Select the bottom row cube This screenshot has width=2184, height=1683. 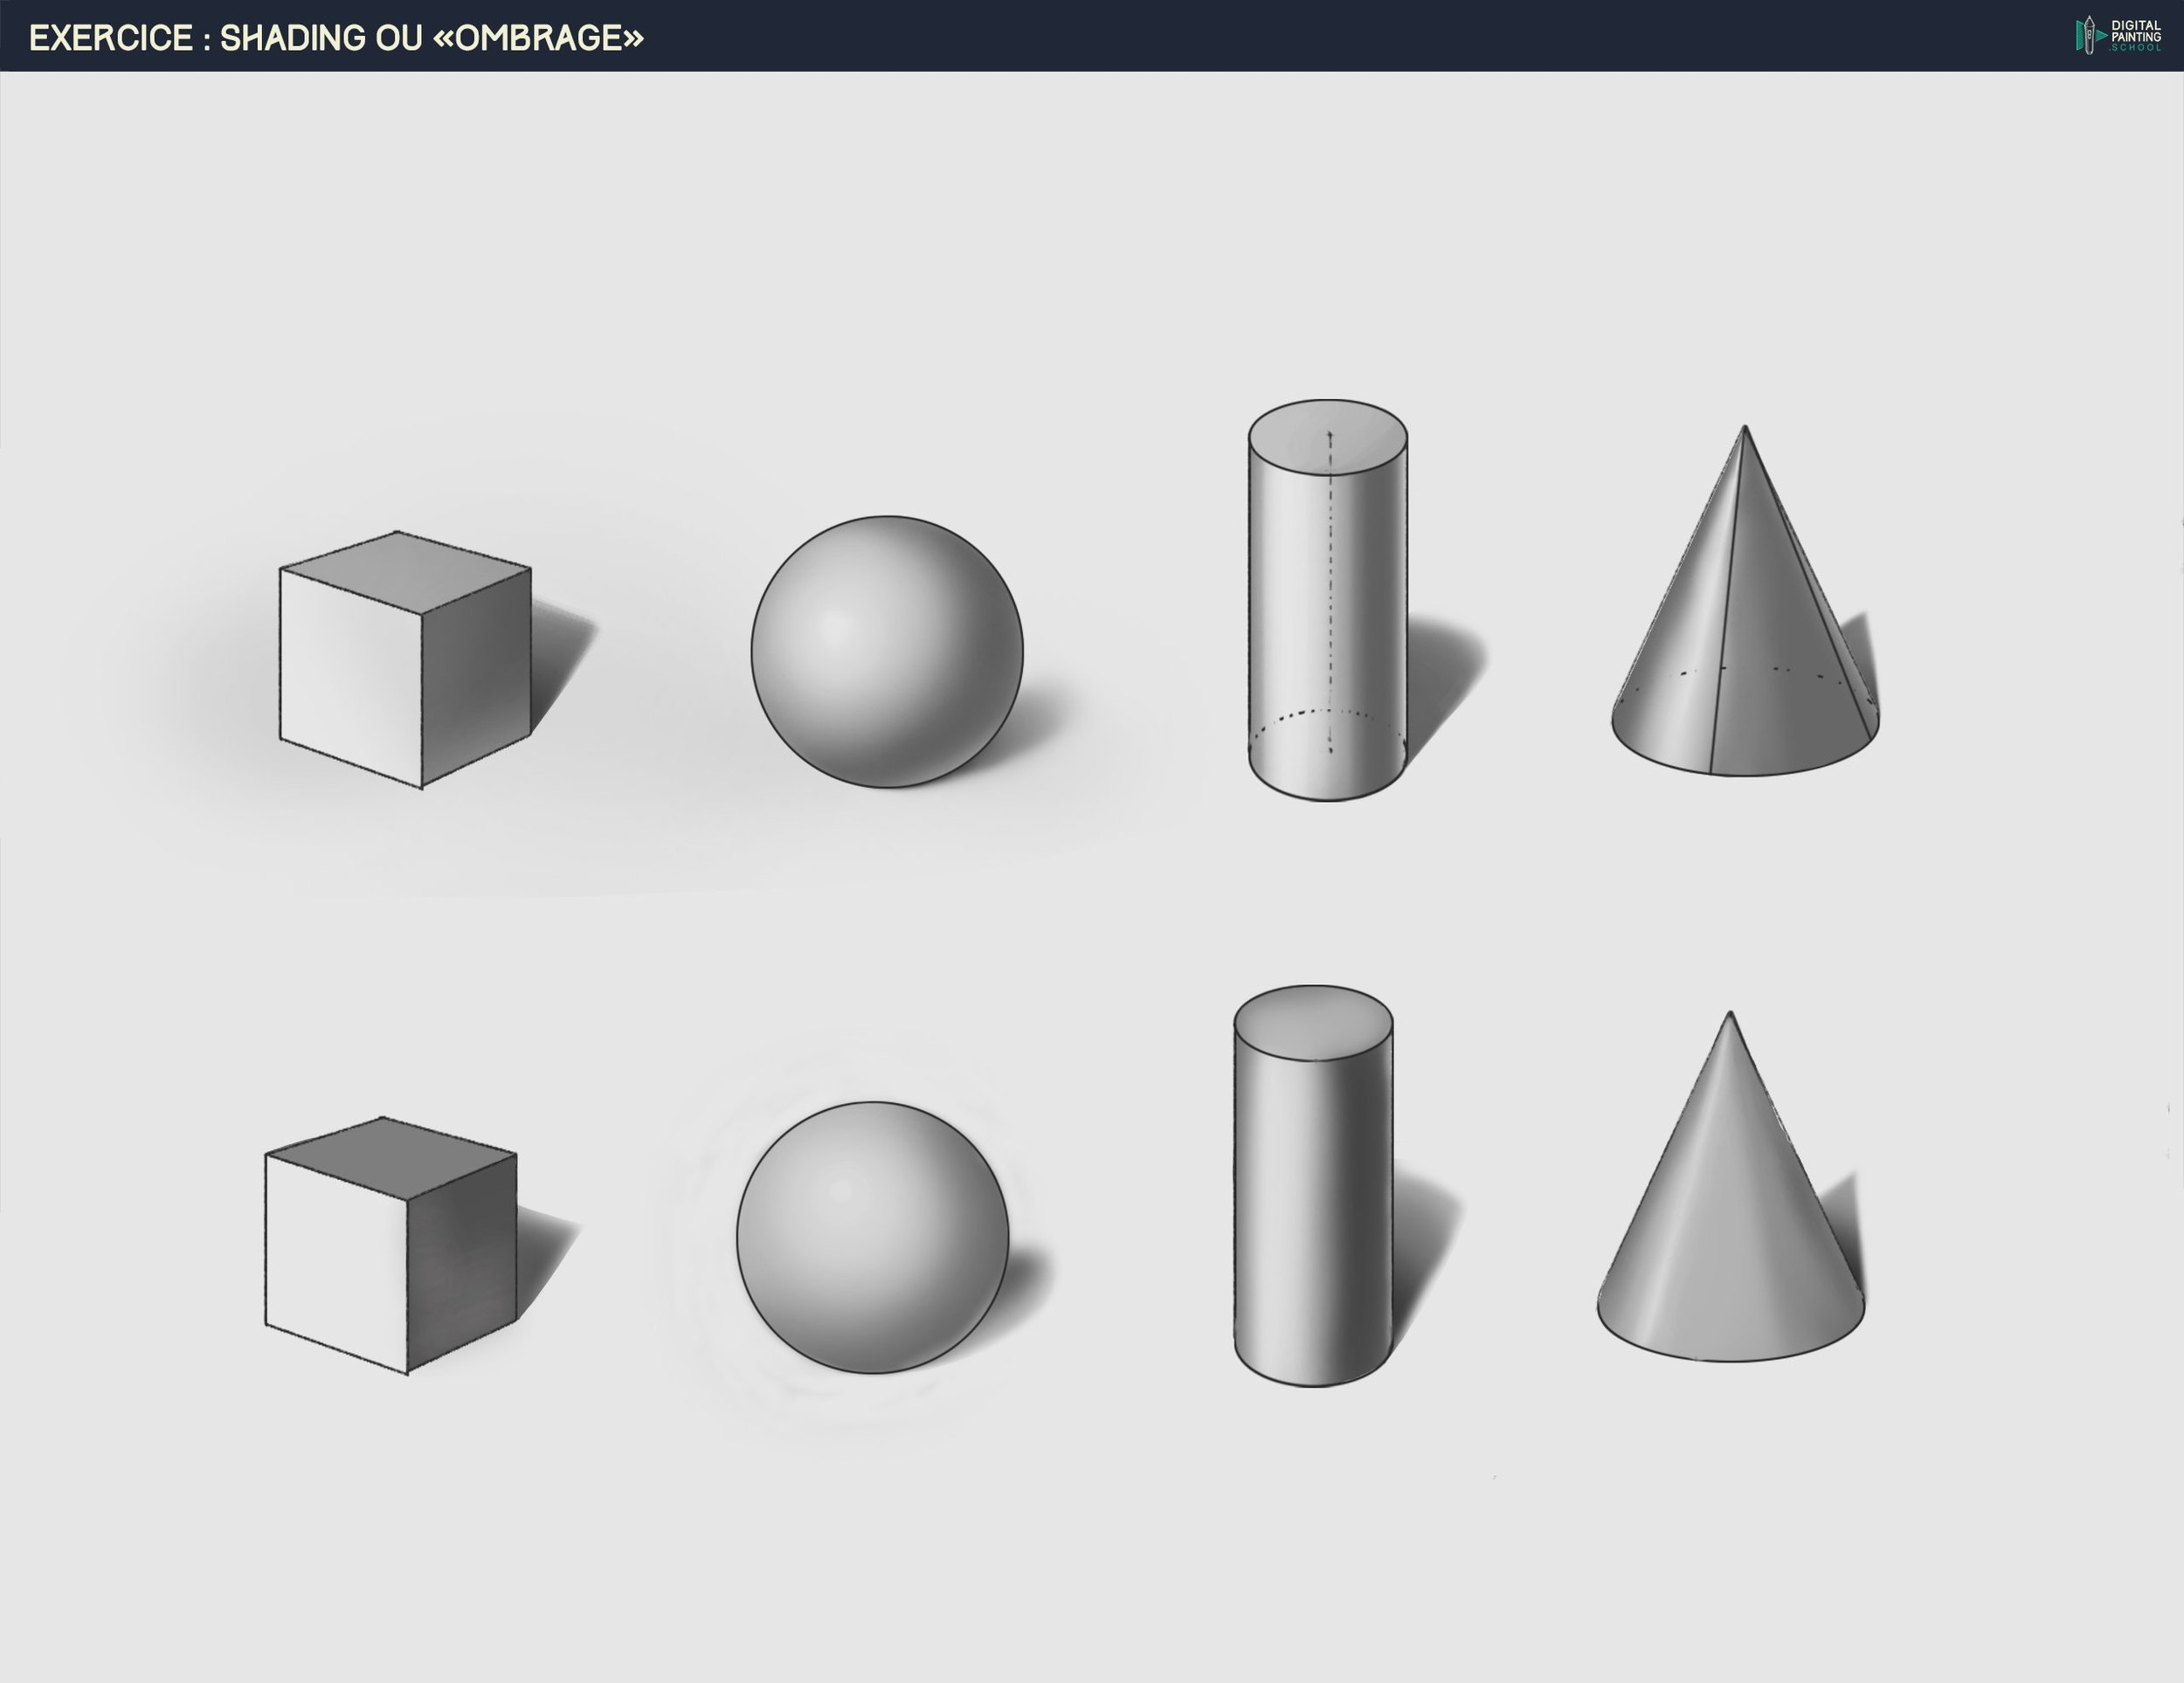pos(390,1245)
